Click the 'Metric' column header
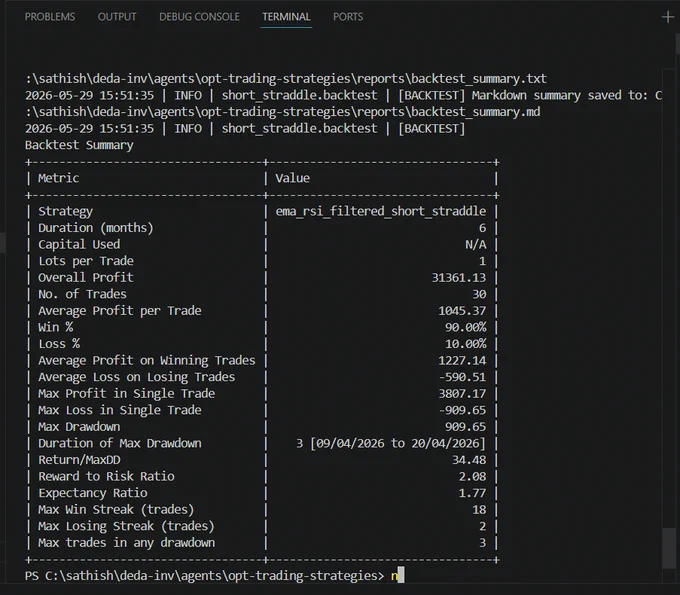Viewport: 680px width, 595px height. pos(59,178)
